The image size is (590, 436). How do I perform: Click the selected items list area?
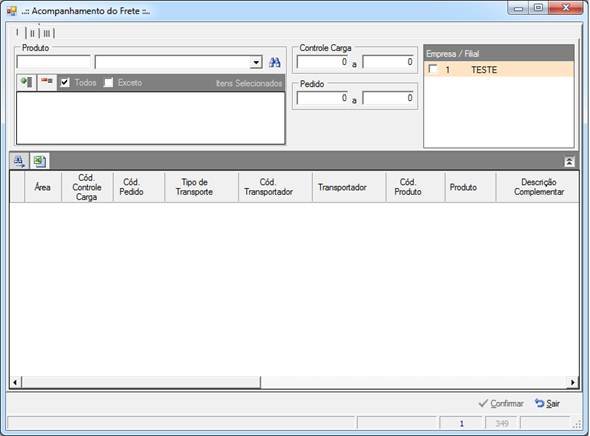[x=151, y=118]
